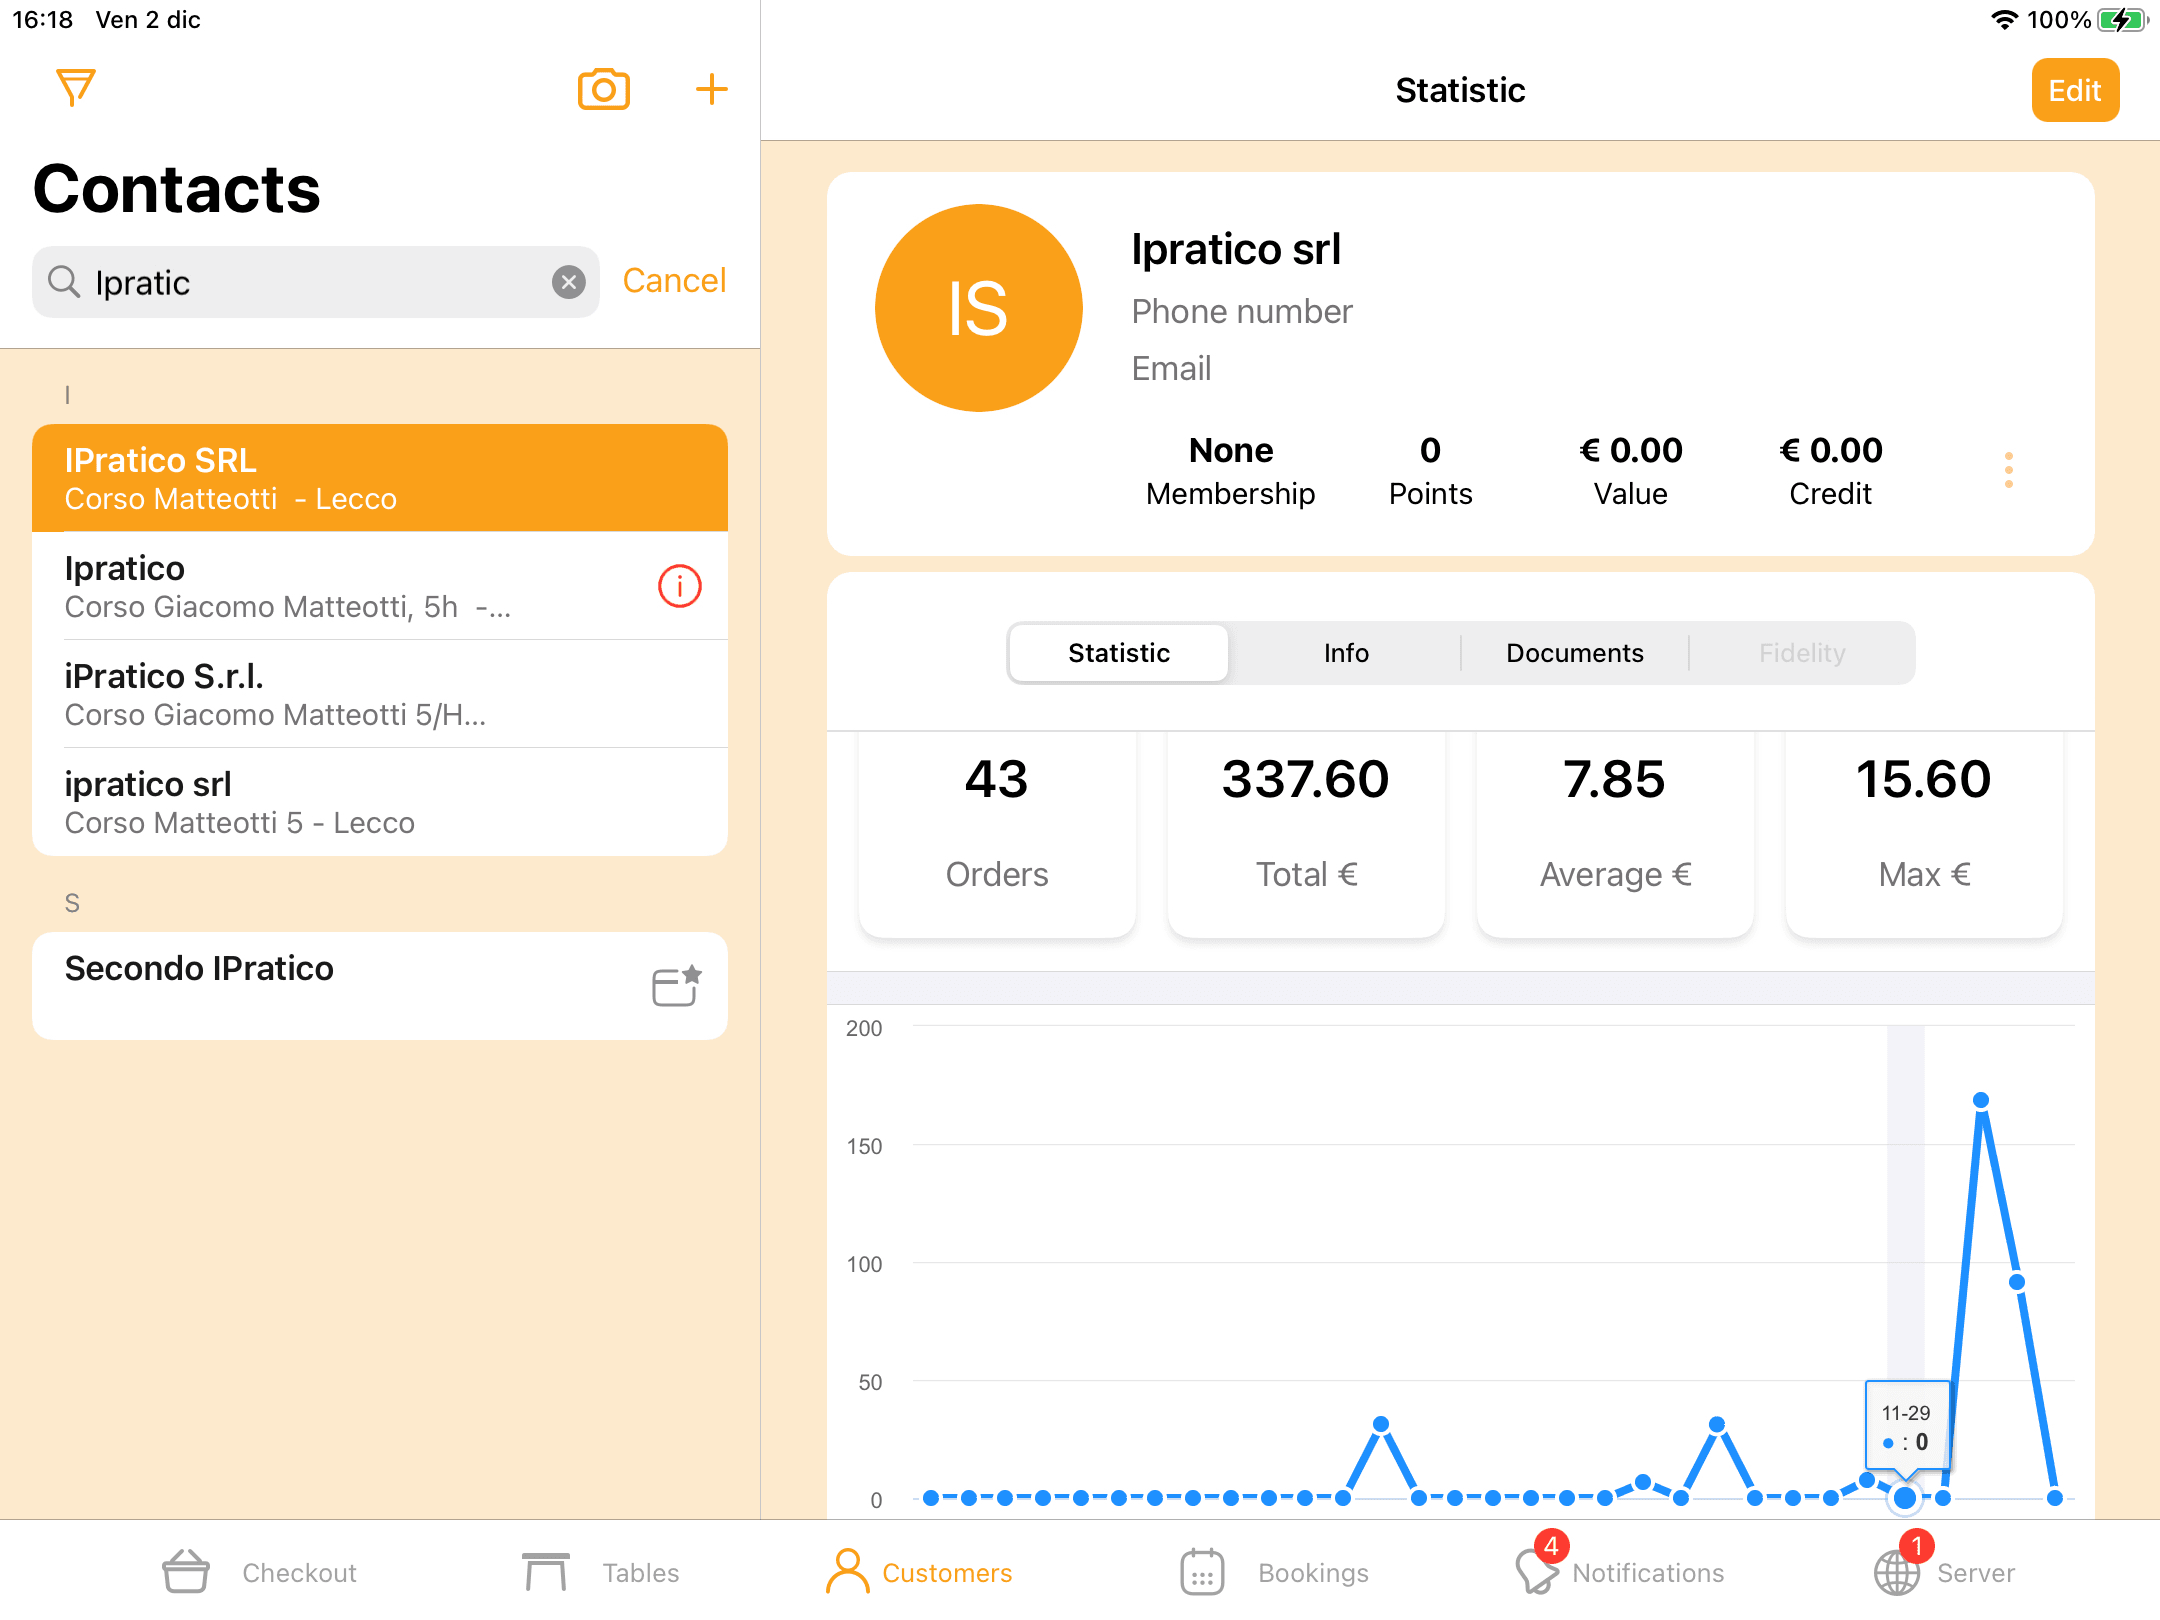Add a new contact with plus icon
Screen dimensions: 2160x1620
[x=711, y=90]
